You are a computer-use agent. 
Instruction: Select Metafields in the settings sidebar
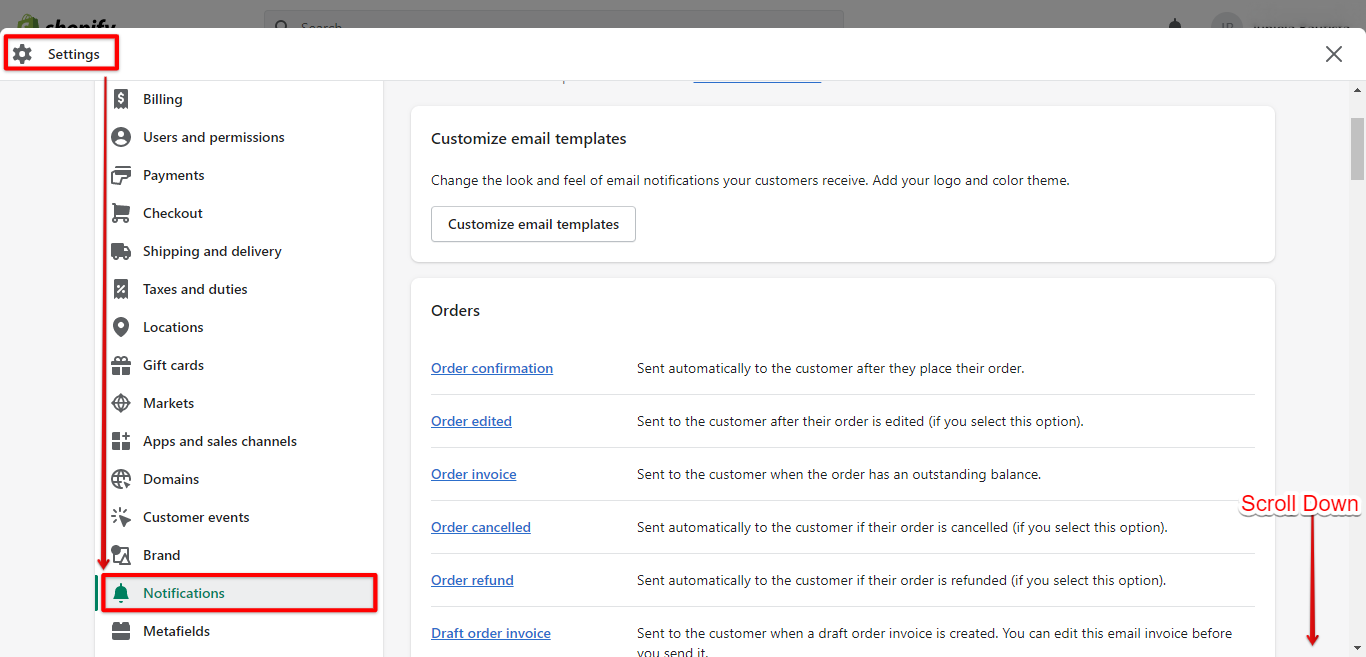176,631
